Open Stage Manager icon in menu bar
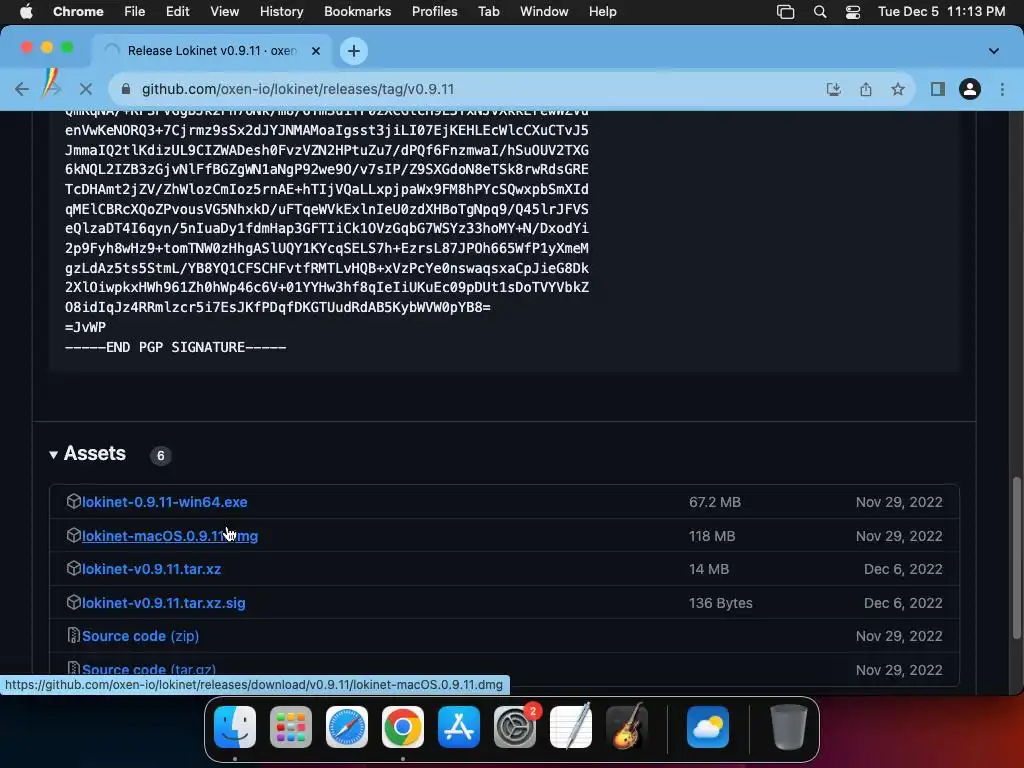1024x768 pixels. [x=786, y=12]
